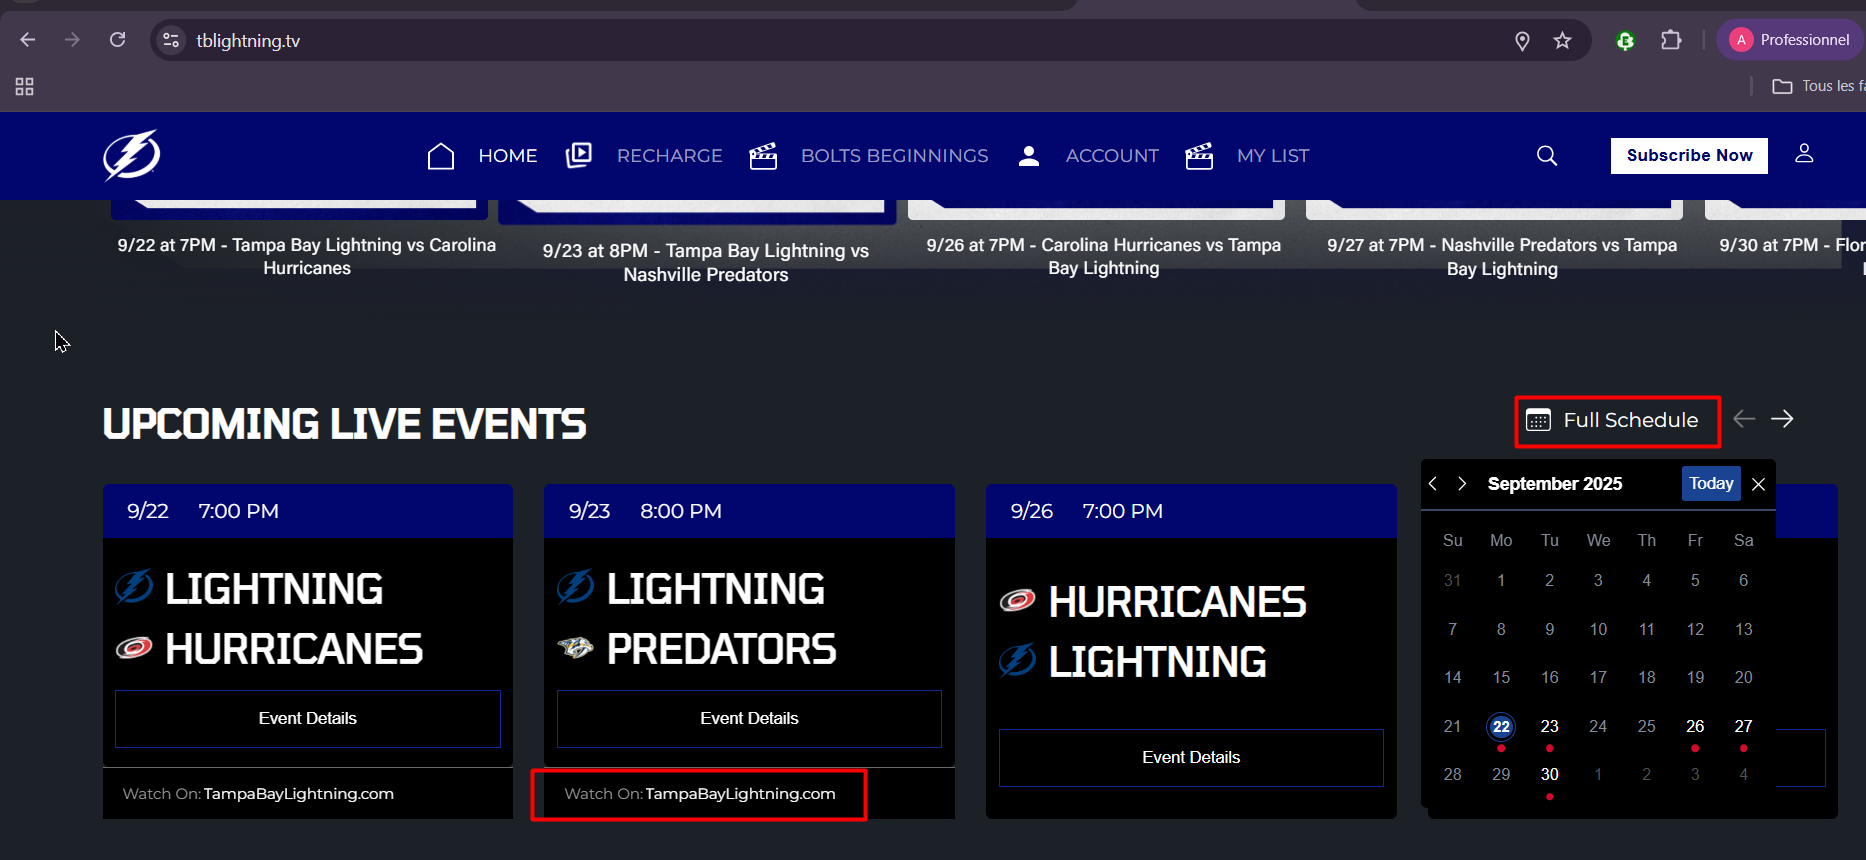
Task: Select September 27 in the calendar
Action: click(x=1743, y=727)
